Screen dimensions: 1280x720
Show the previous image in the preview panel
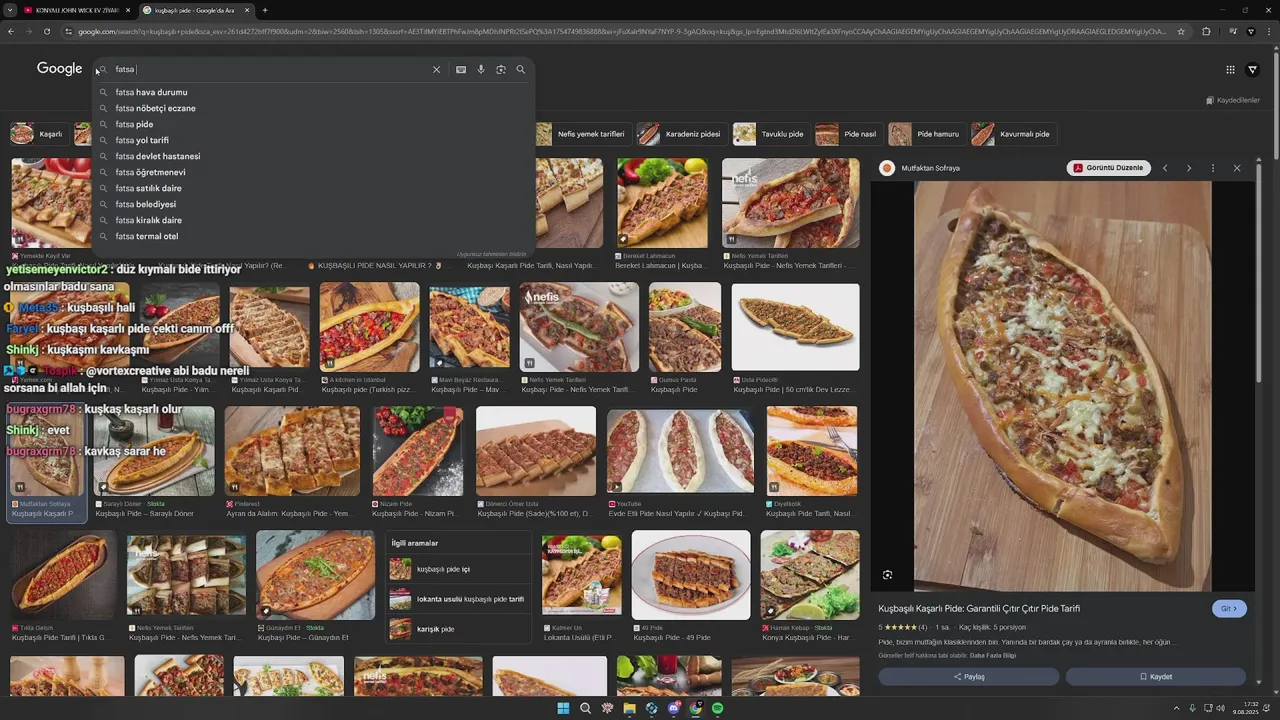tap(1165, 168)
